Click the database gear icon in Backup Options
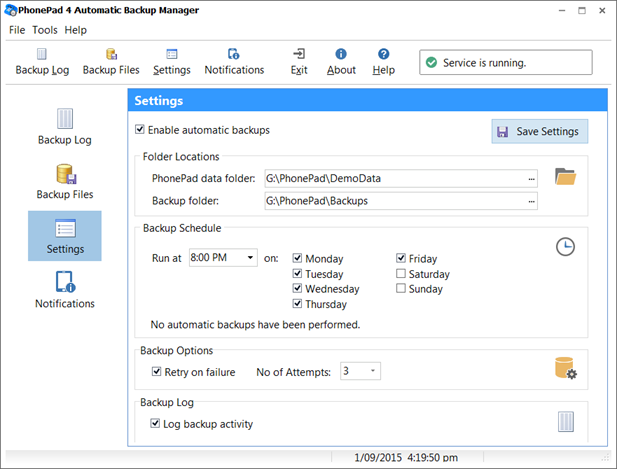 click(x=565, y=368)
